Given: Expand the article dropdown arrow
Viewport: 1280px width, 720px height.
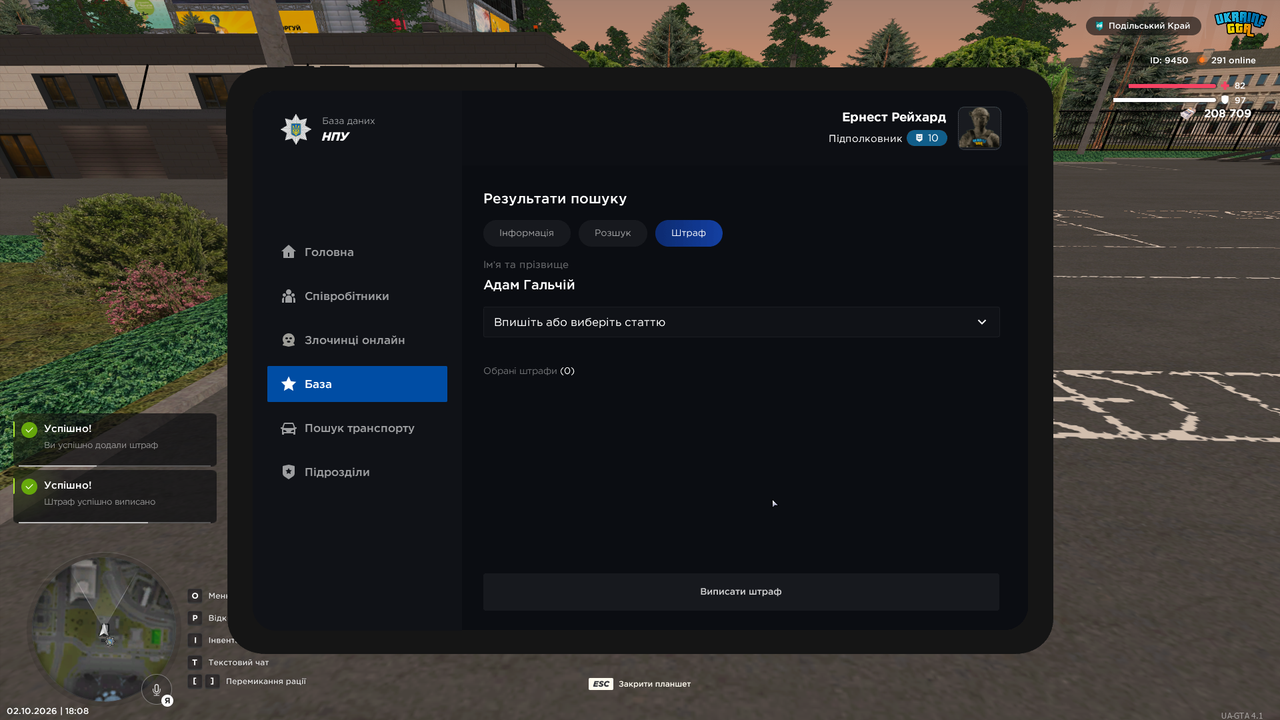Looking at the screenshot, I should (982, 322).
